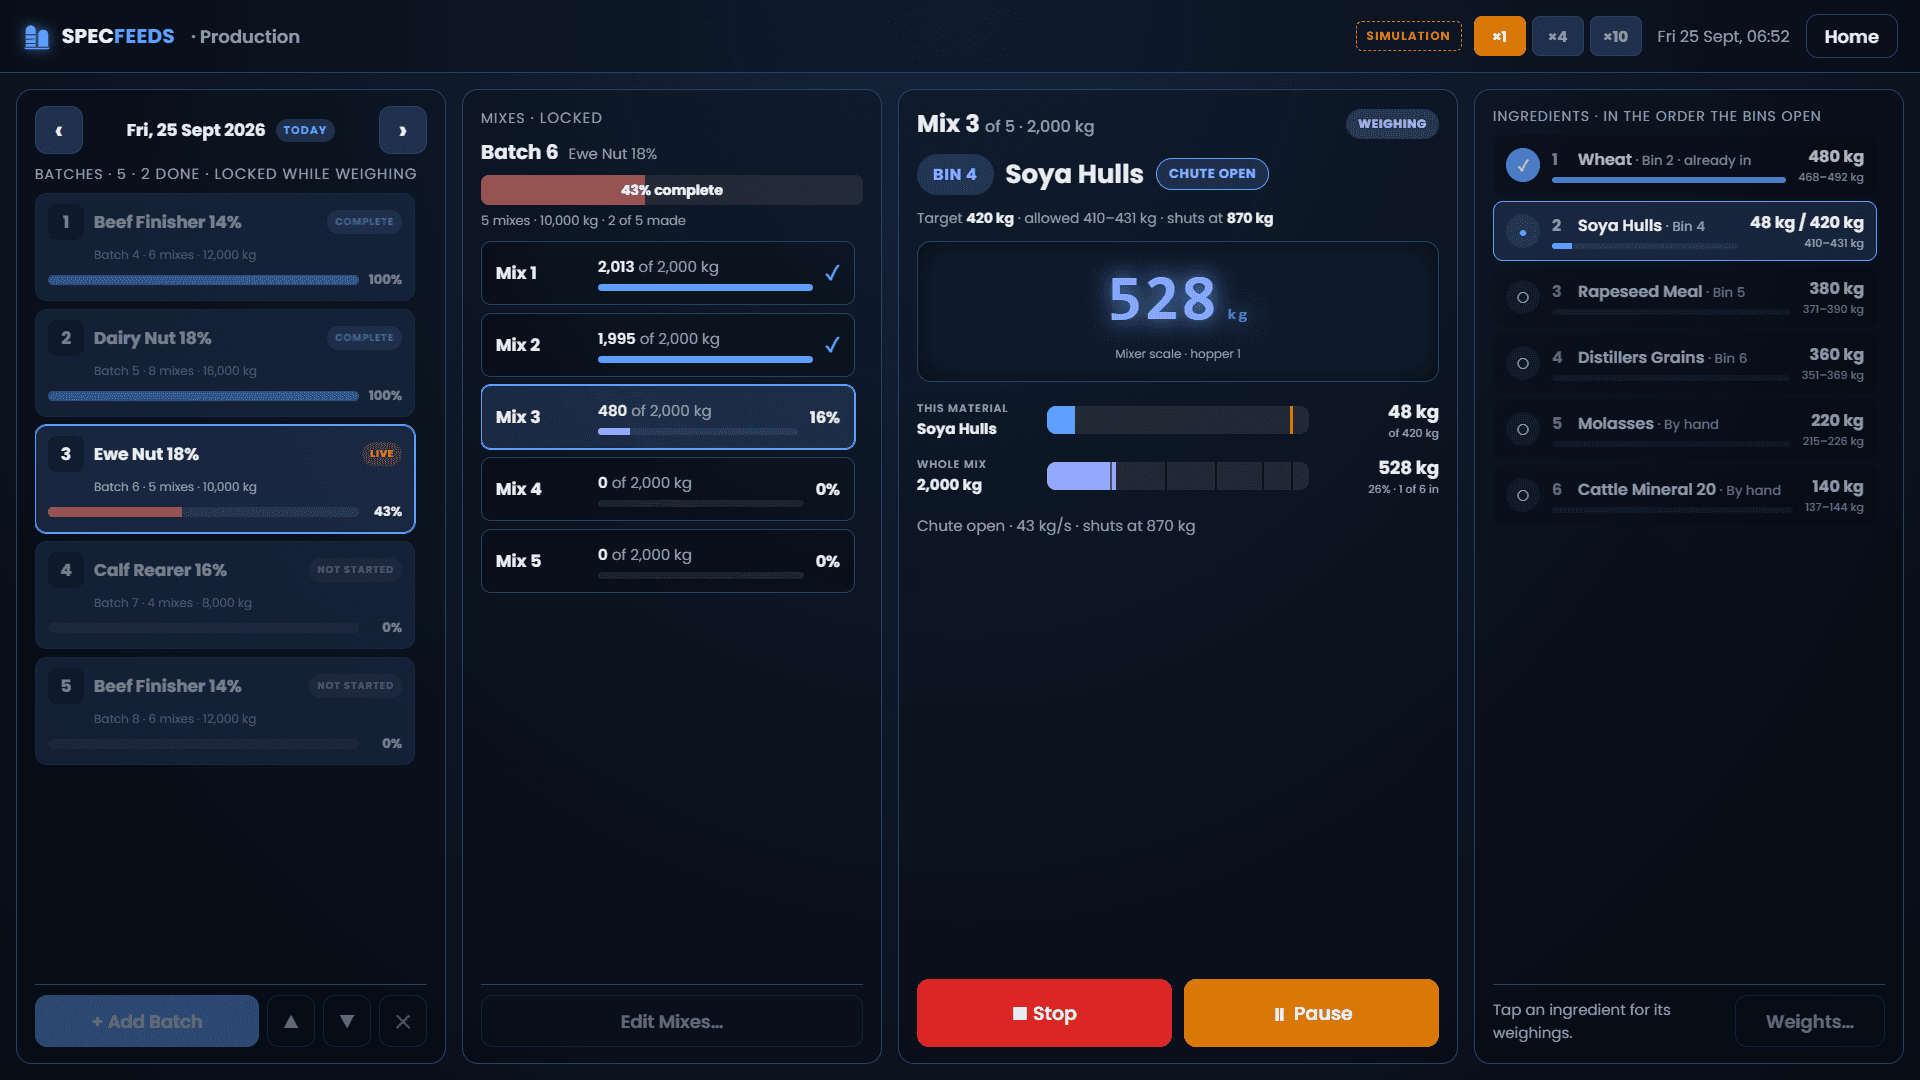This screenshot has width=1920, height=1080.
Task: Select the Mix 3 row
Action: click(668, 417)
